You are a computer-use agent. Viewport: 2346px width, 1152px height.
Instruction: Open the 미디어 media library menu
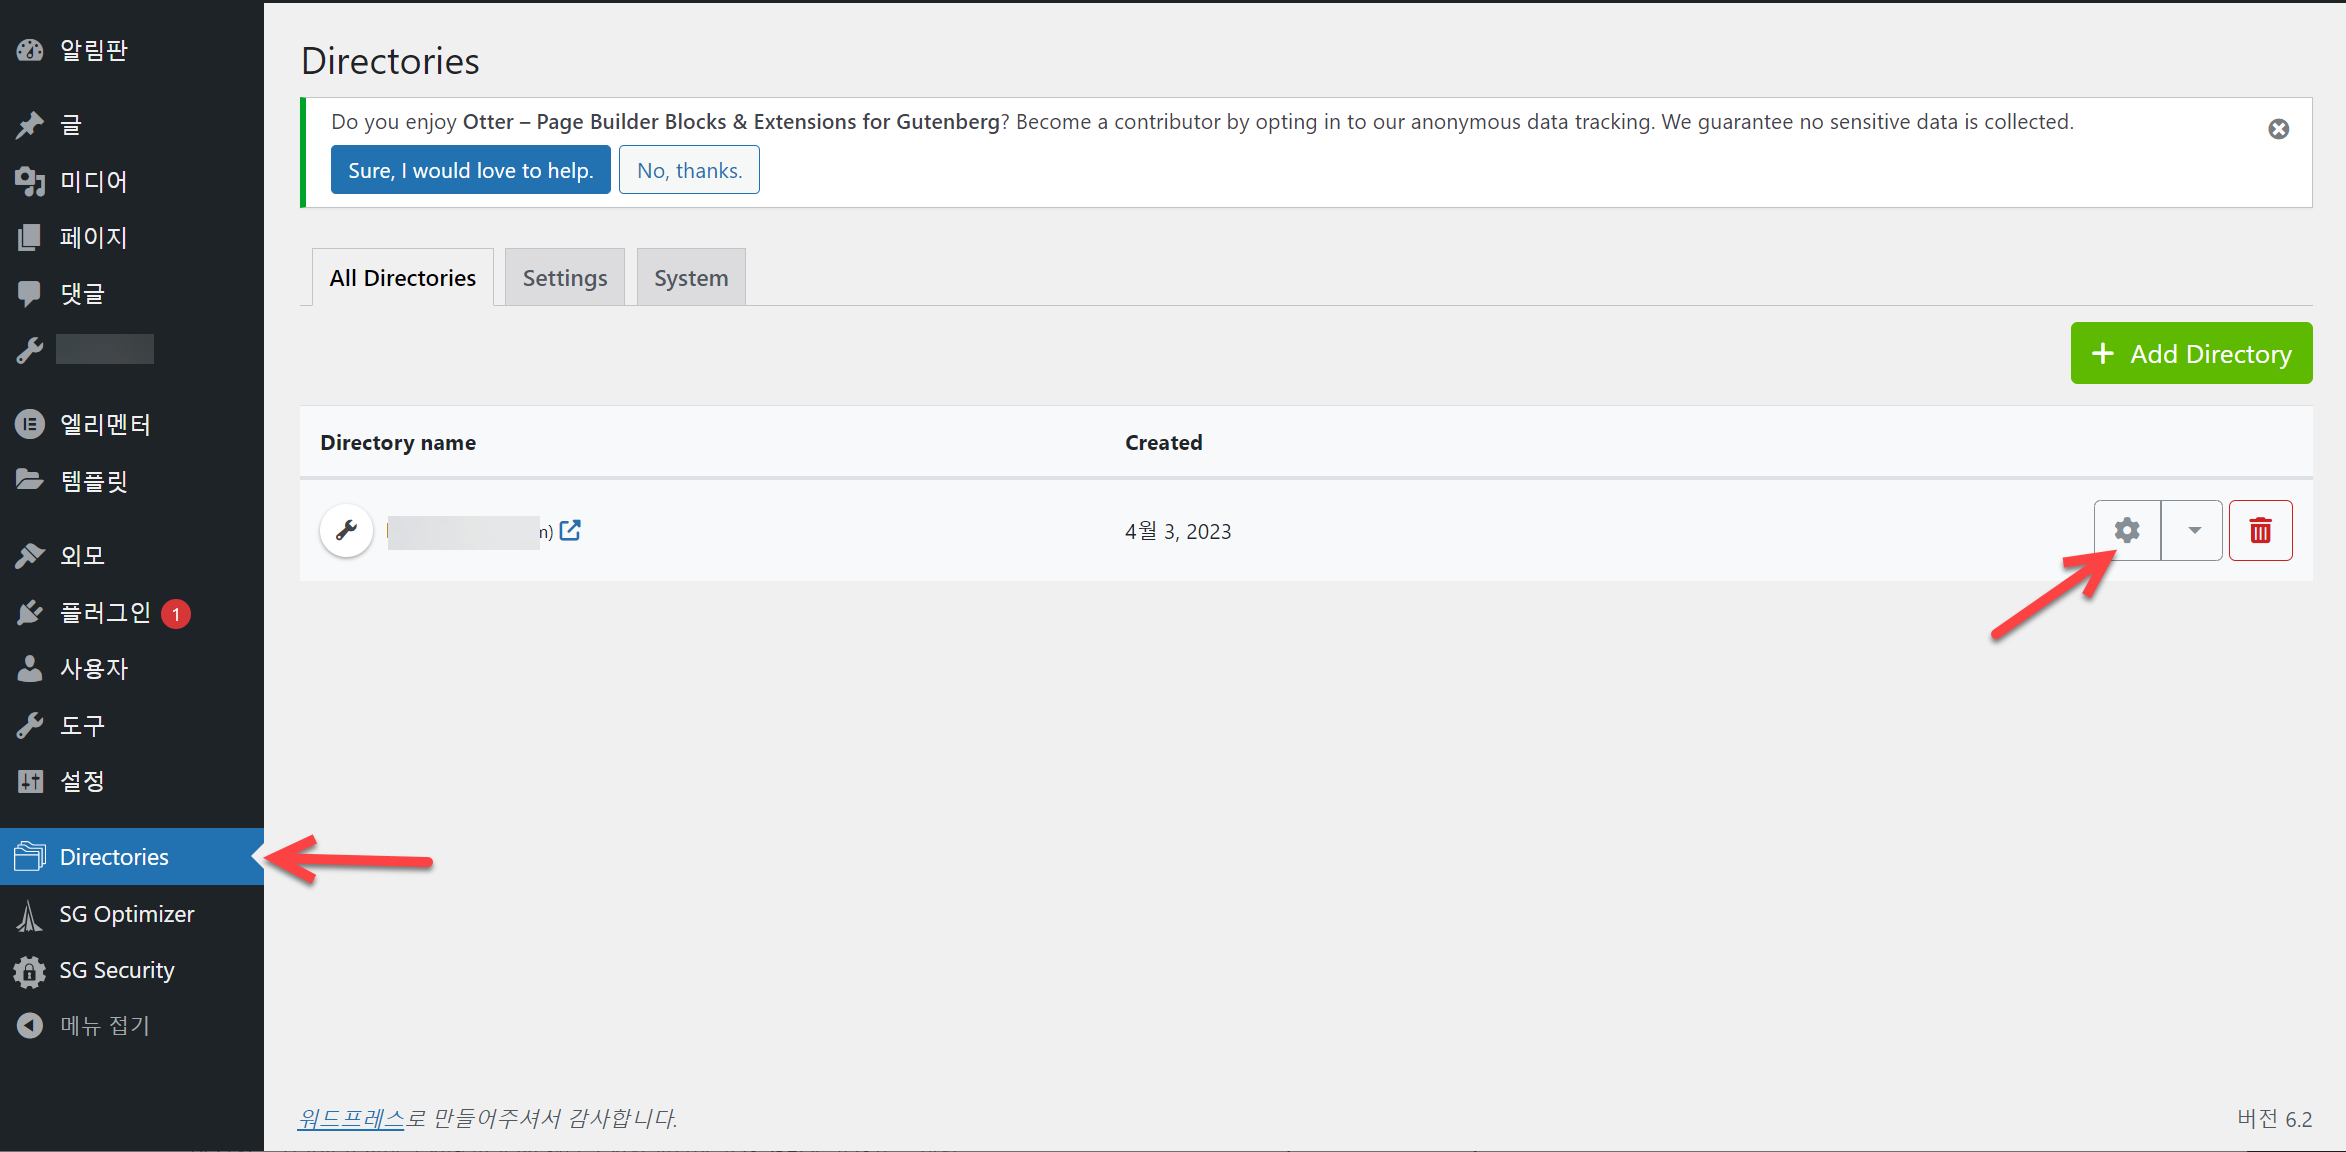coord(93,181)
